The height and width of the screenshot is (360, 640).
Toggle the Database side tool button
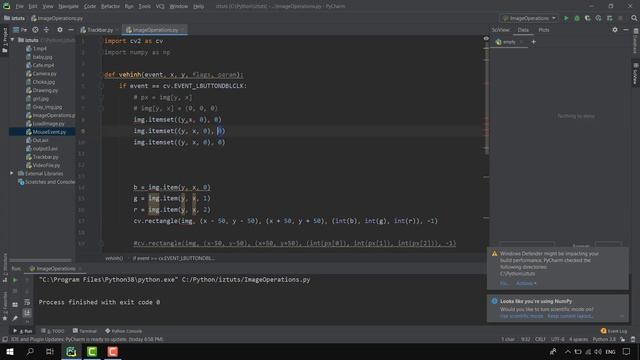click(636, 40)
